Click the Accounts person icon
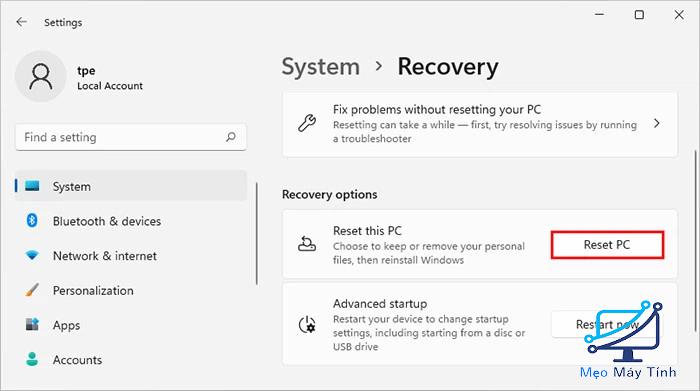Image resolution: width=700 pixels, height=391 pixels. 32,359
